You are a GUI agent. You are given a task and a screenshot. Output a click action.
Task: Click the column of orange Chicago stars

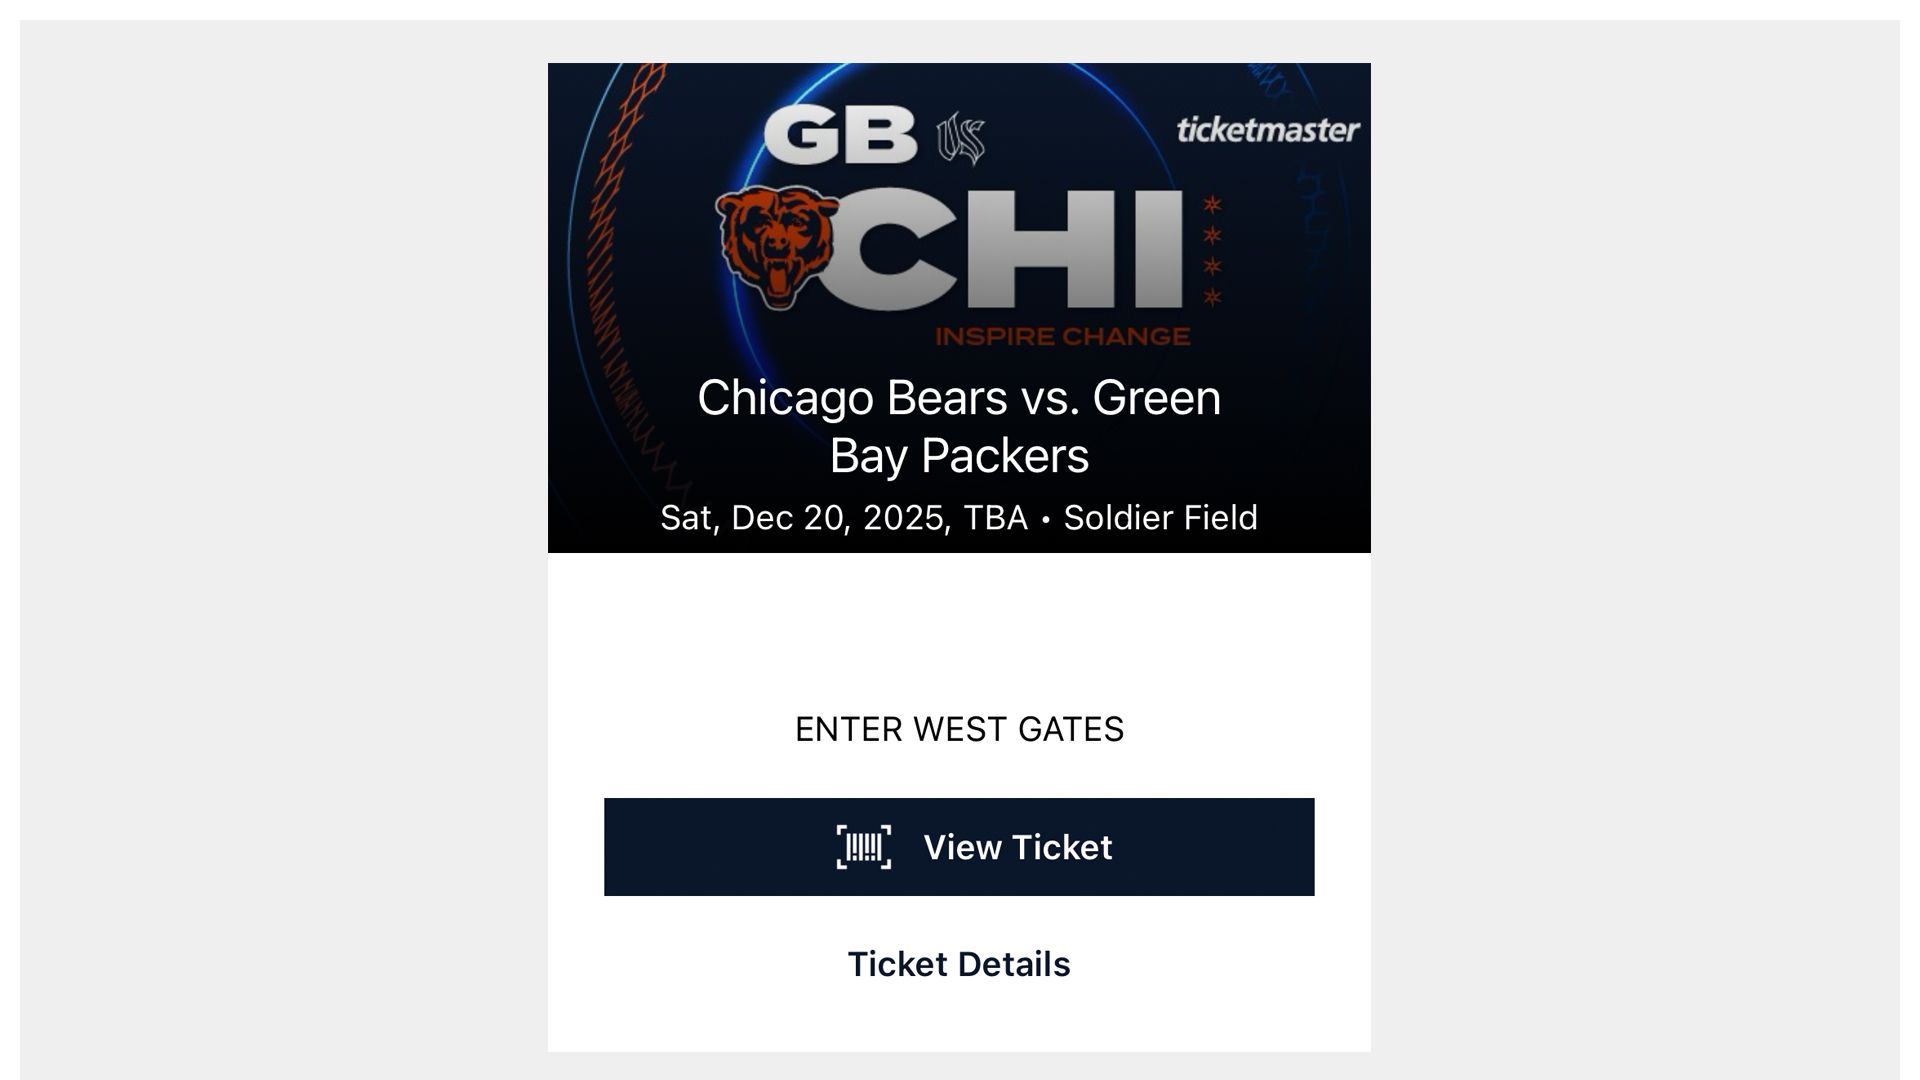coord(1212,251)
